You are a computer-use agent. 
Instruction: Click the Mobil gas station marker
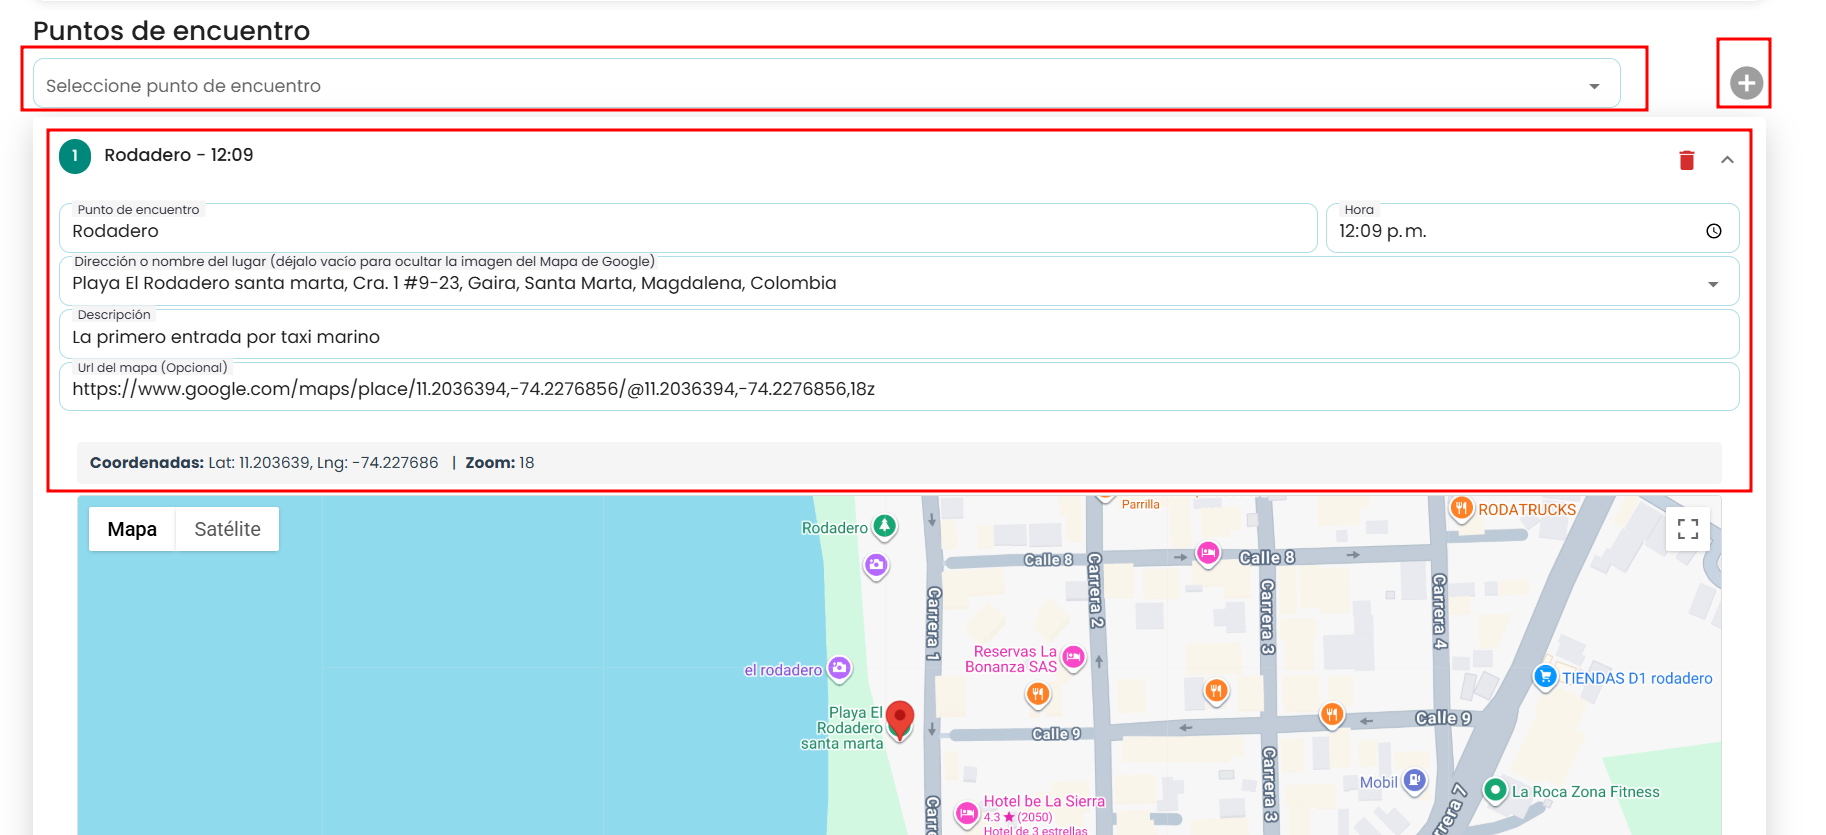[x=1414, y=781]
